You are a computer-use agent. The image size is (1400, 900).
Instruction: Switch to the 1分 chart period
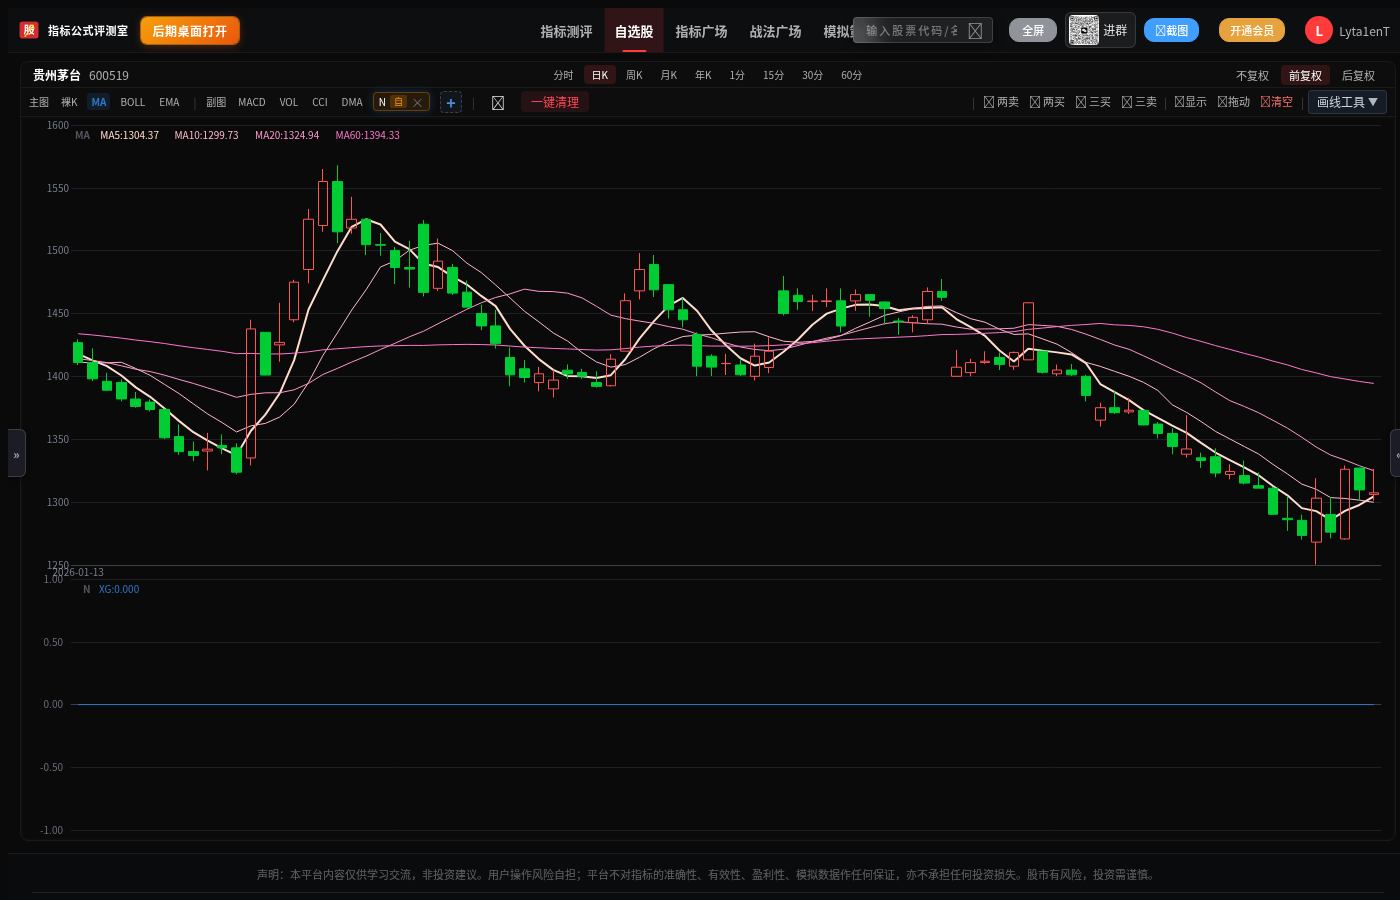click(x=737, y=75)
